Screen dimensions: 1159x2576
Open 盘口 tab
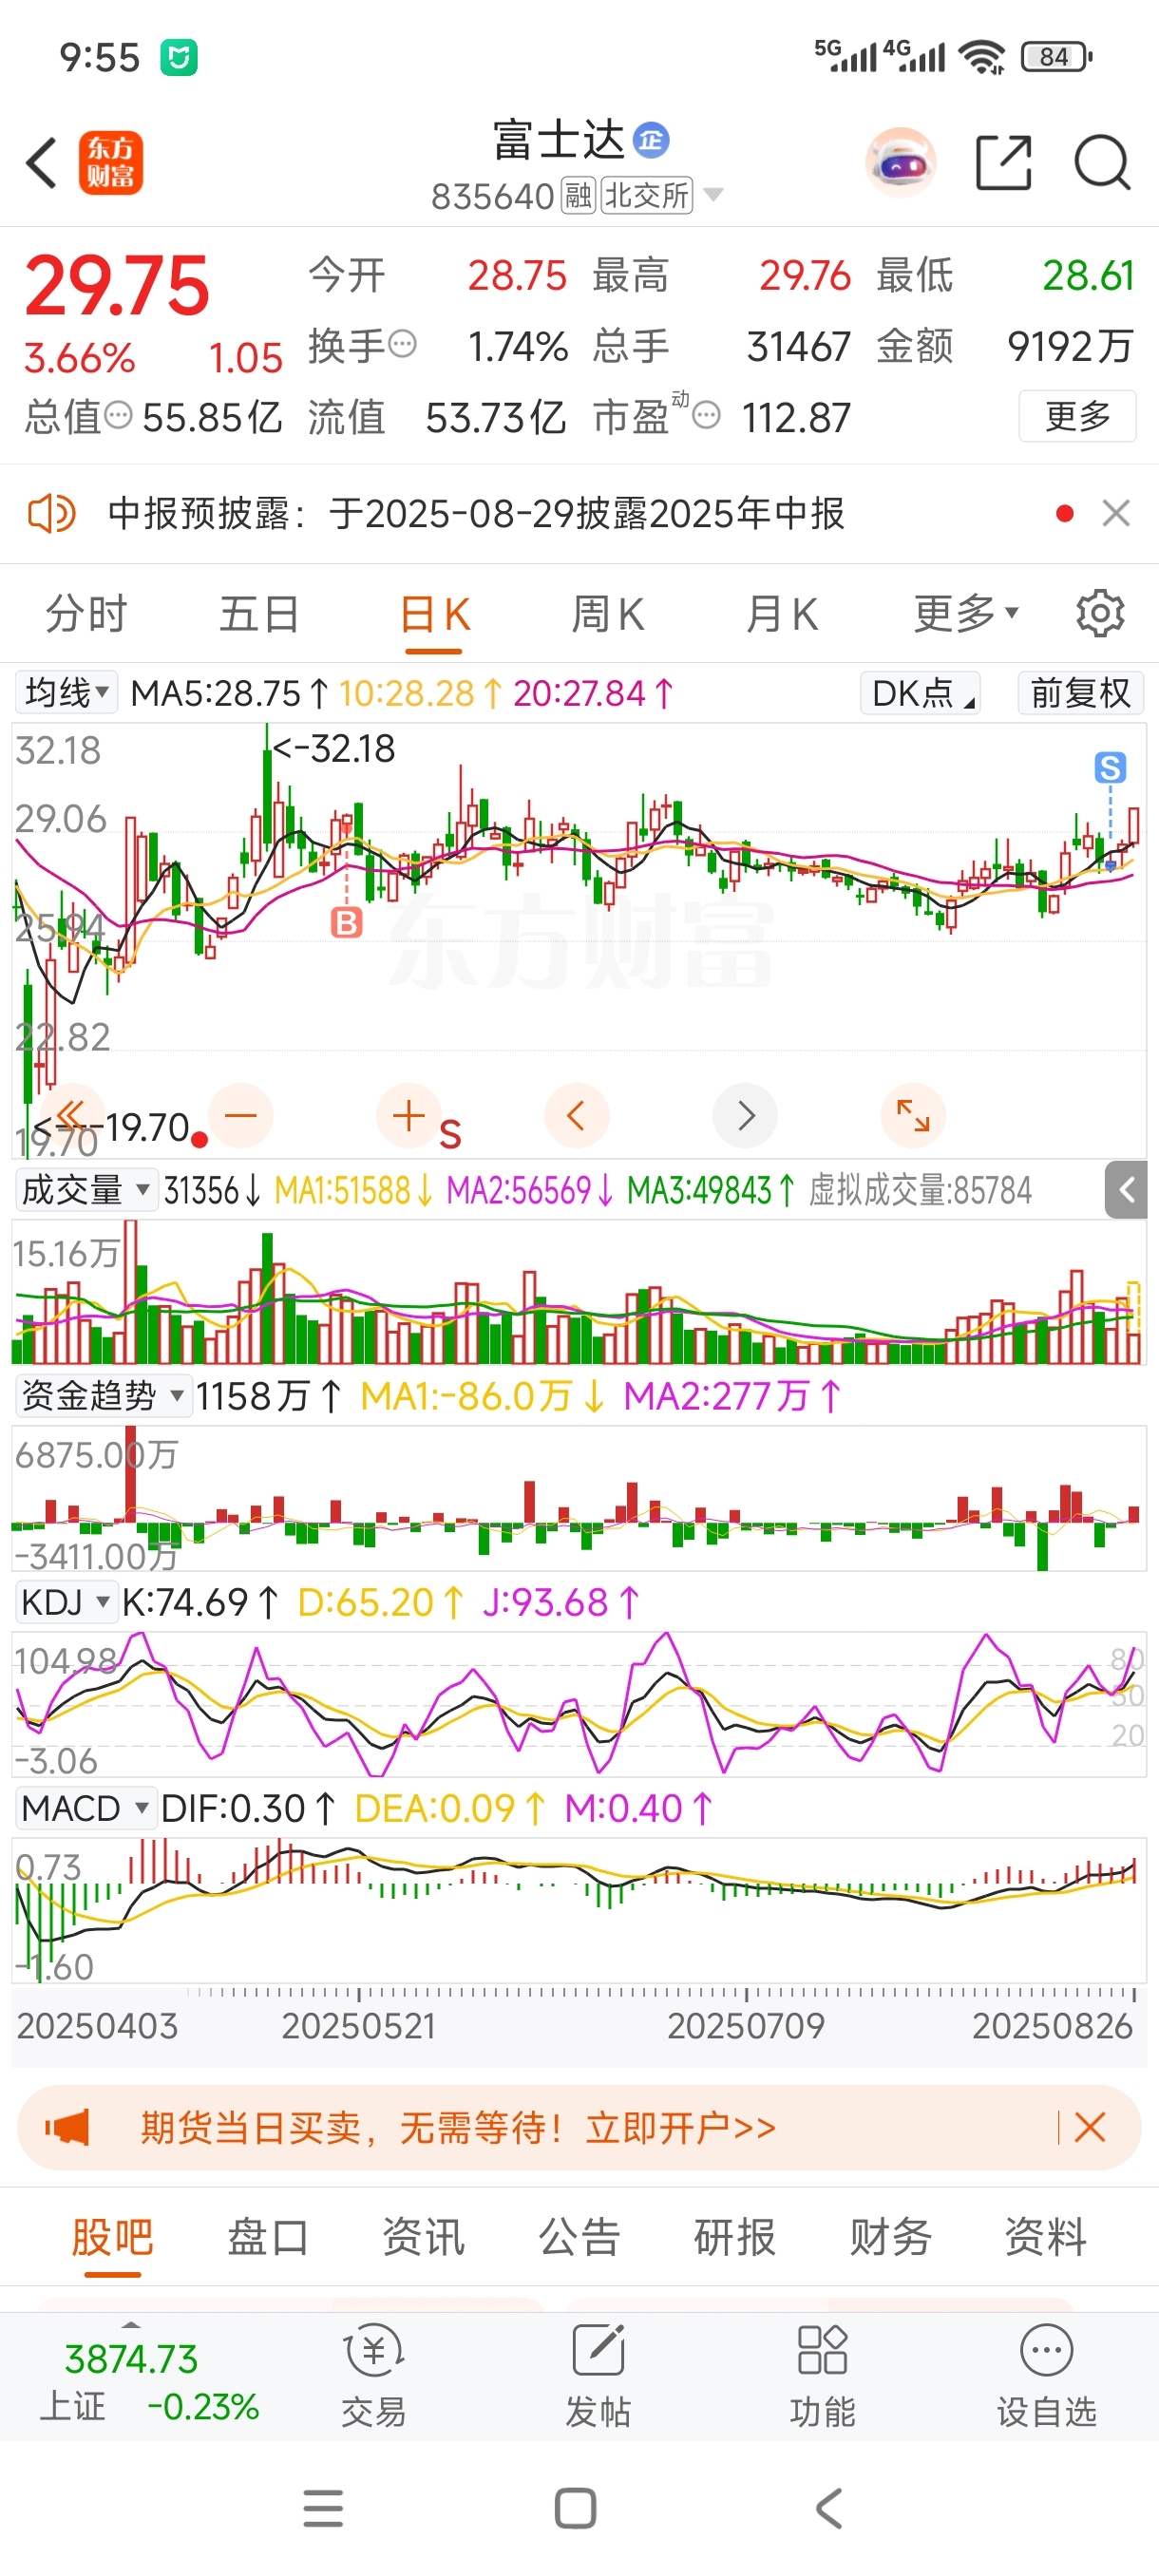(268, 2238)
